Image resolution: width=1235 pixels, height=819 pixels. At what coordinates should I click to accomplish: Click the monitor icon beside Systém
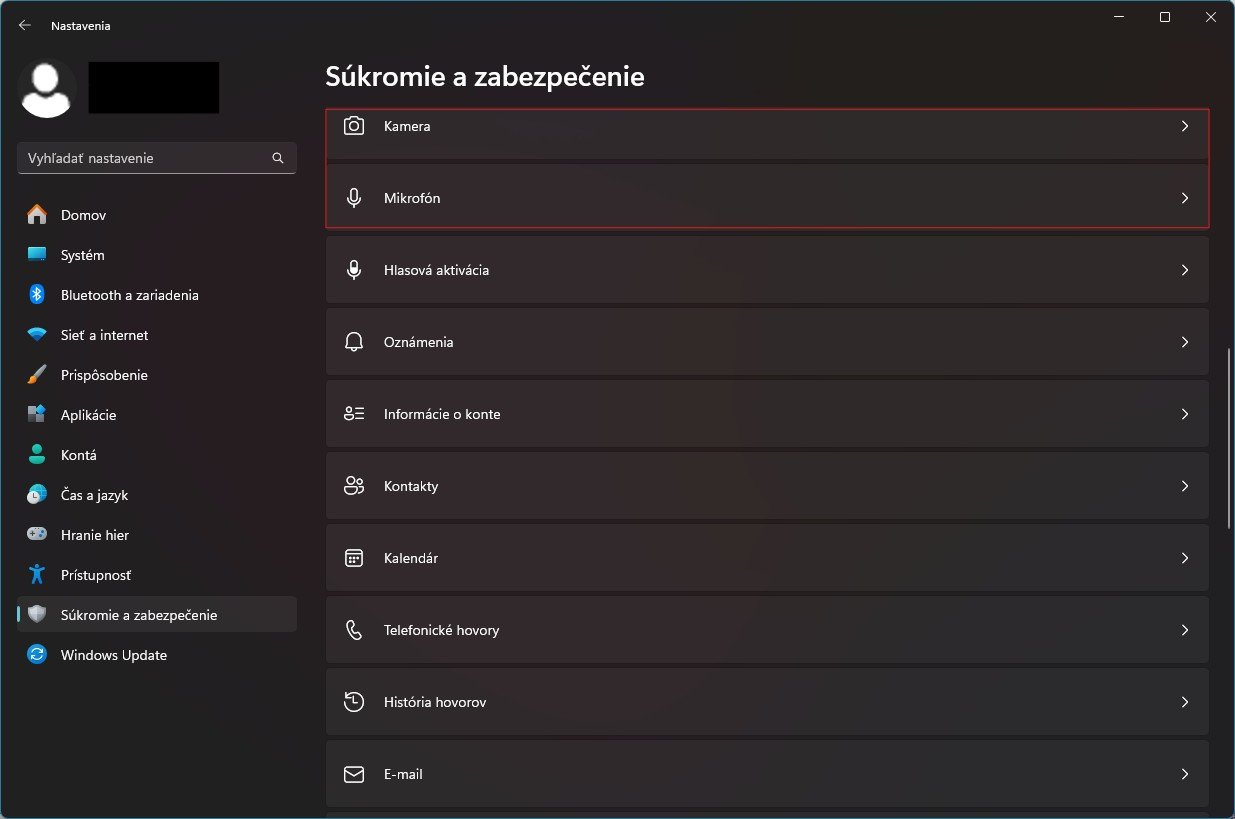(x=37, y=255)
